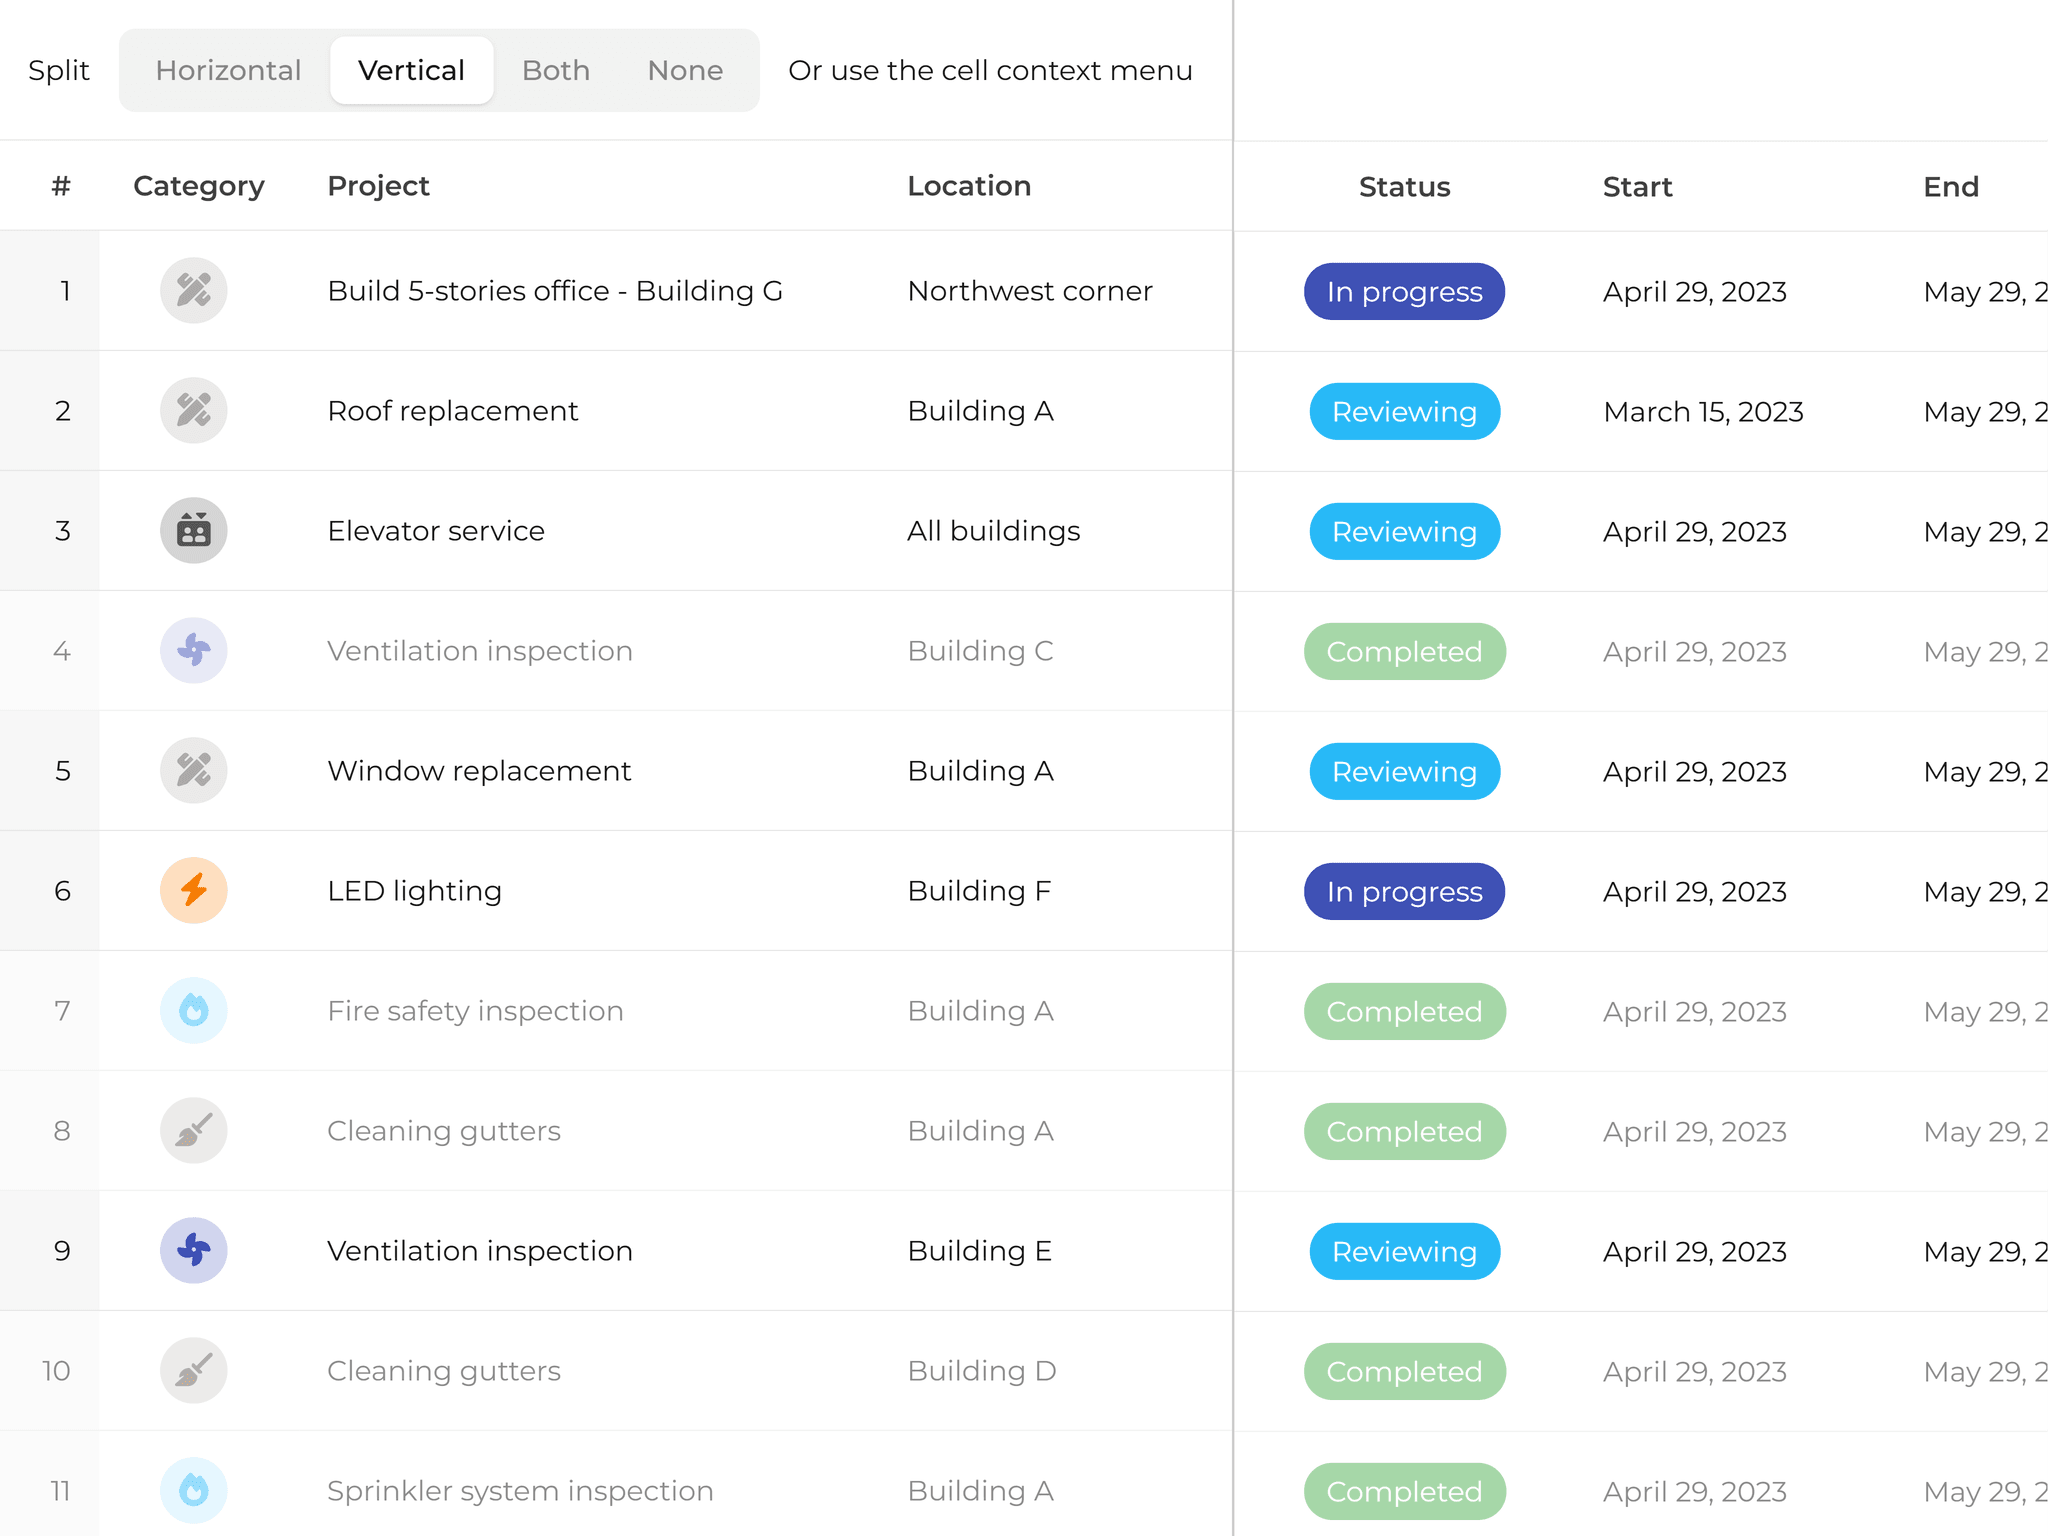
Task: Click the Category column header
Action: point(199,186)
